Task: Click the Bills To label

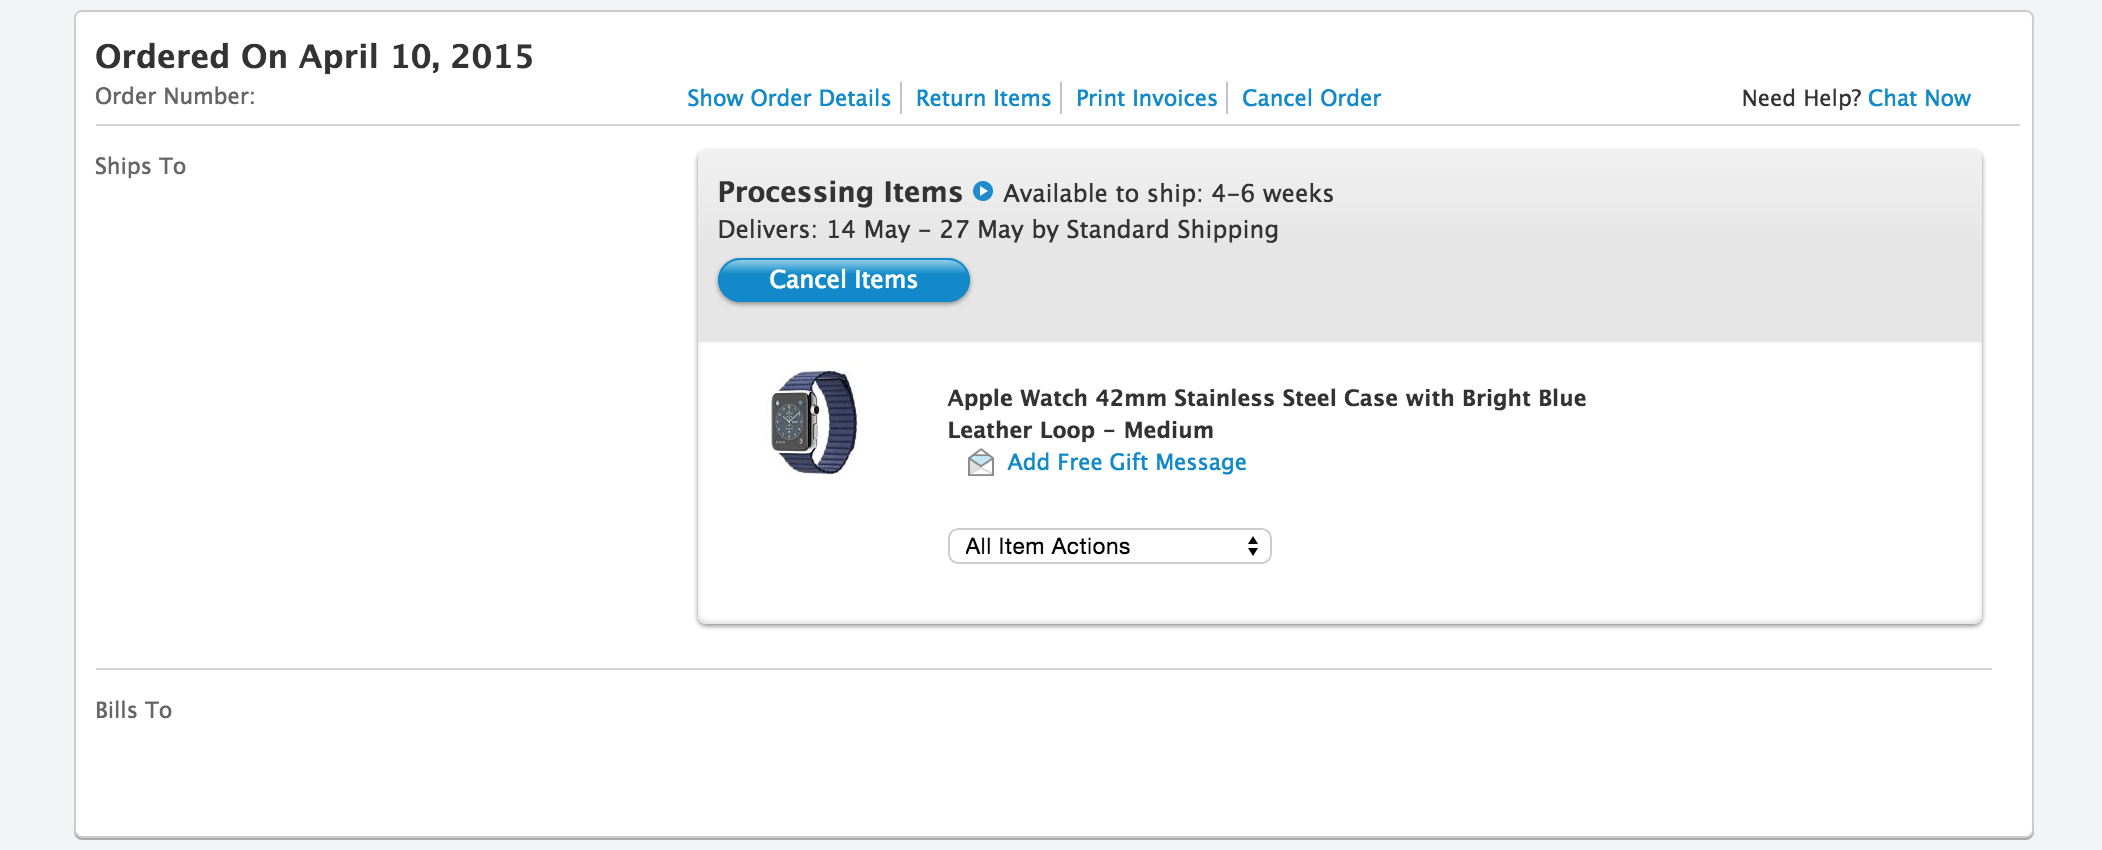Action: [x=133, y=710]
